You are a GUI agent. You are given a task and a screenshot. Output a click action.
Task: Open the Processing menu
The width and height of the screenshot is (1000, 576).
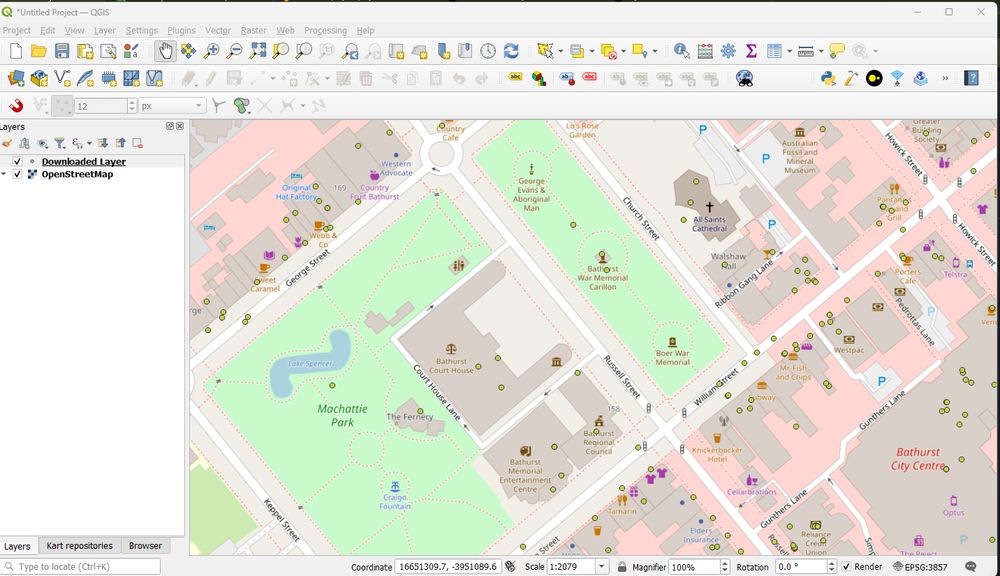point(325,30)
